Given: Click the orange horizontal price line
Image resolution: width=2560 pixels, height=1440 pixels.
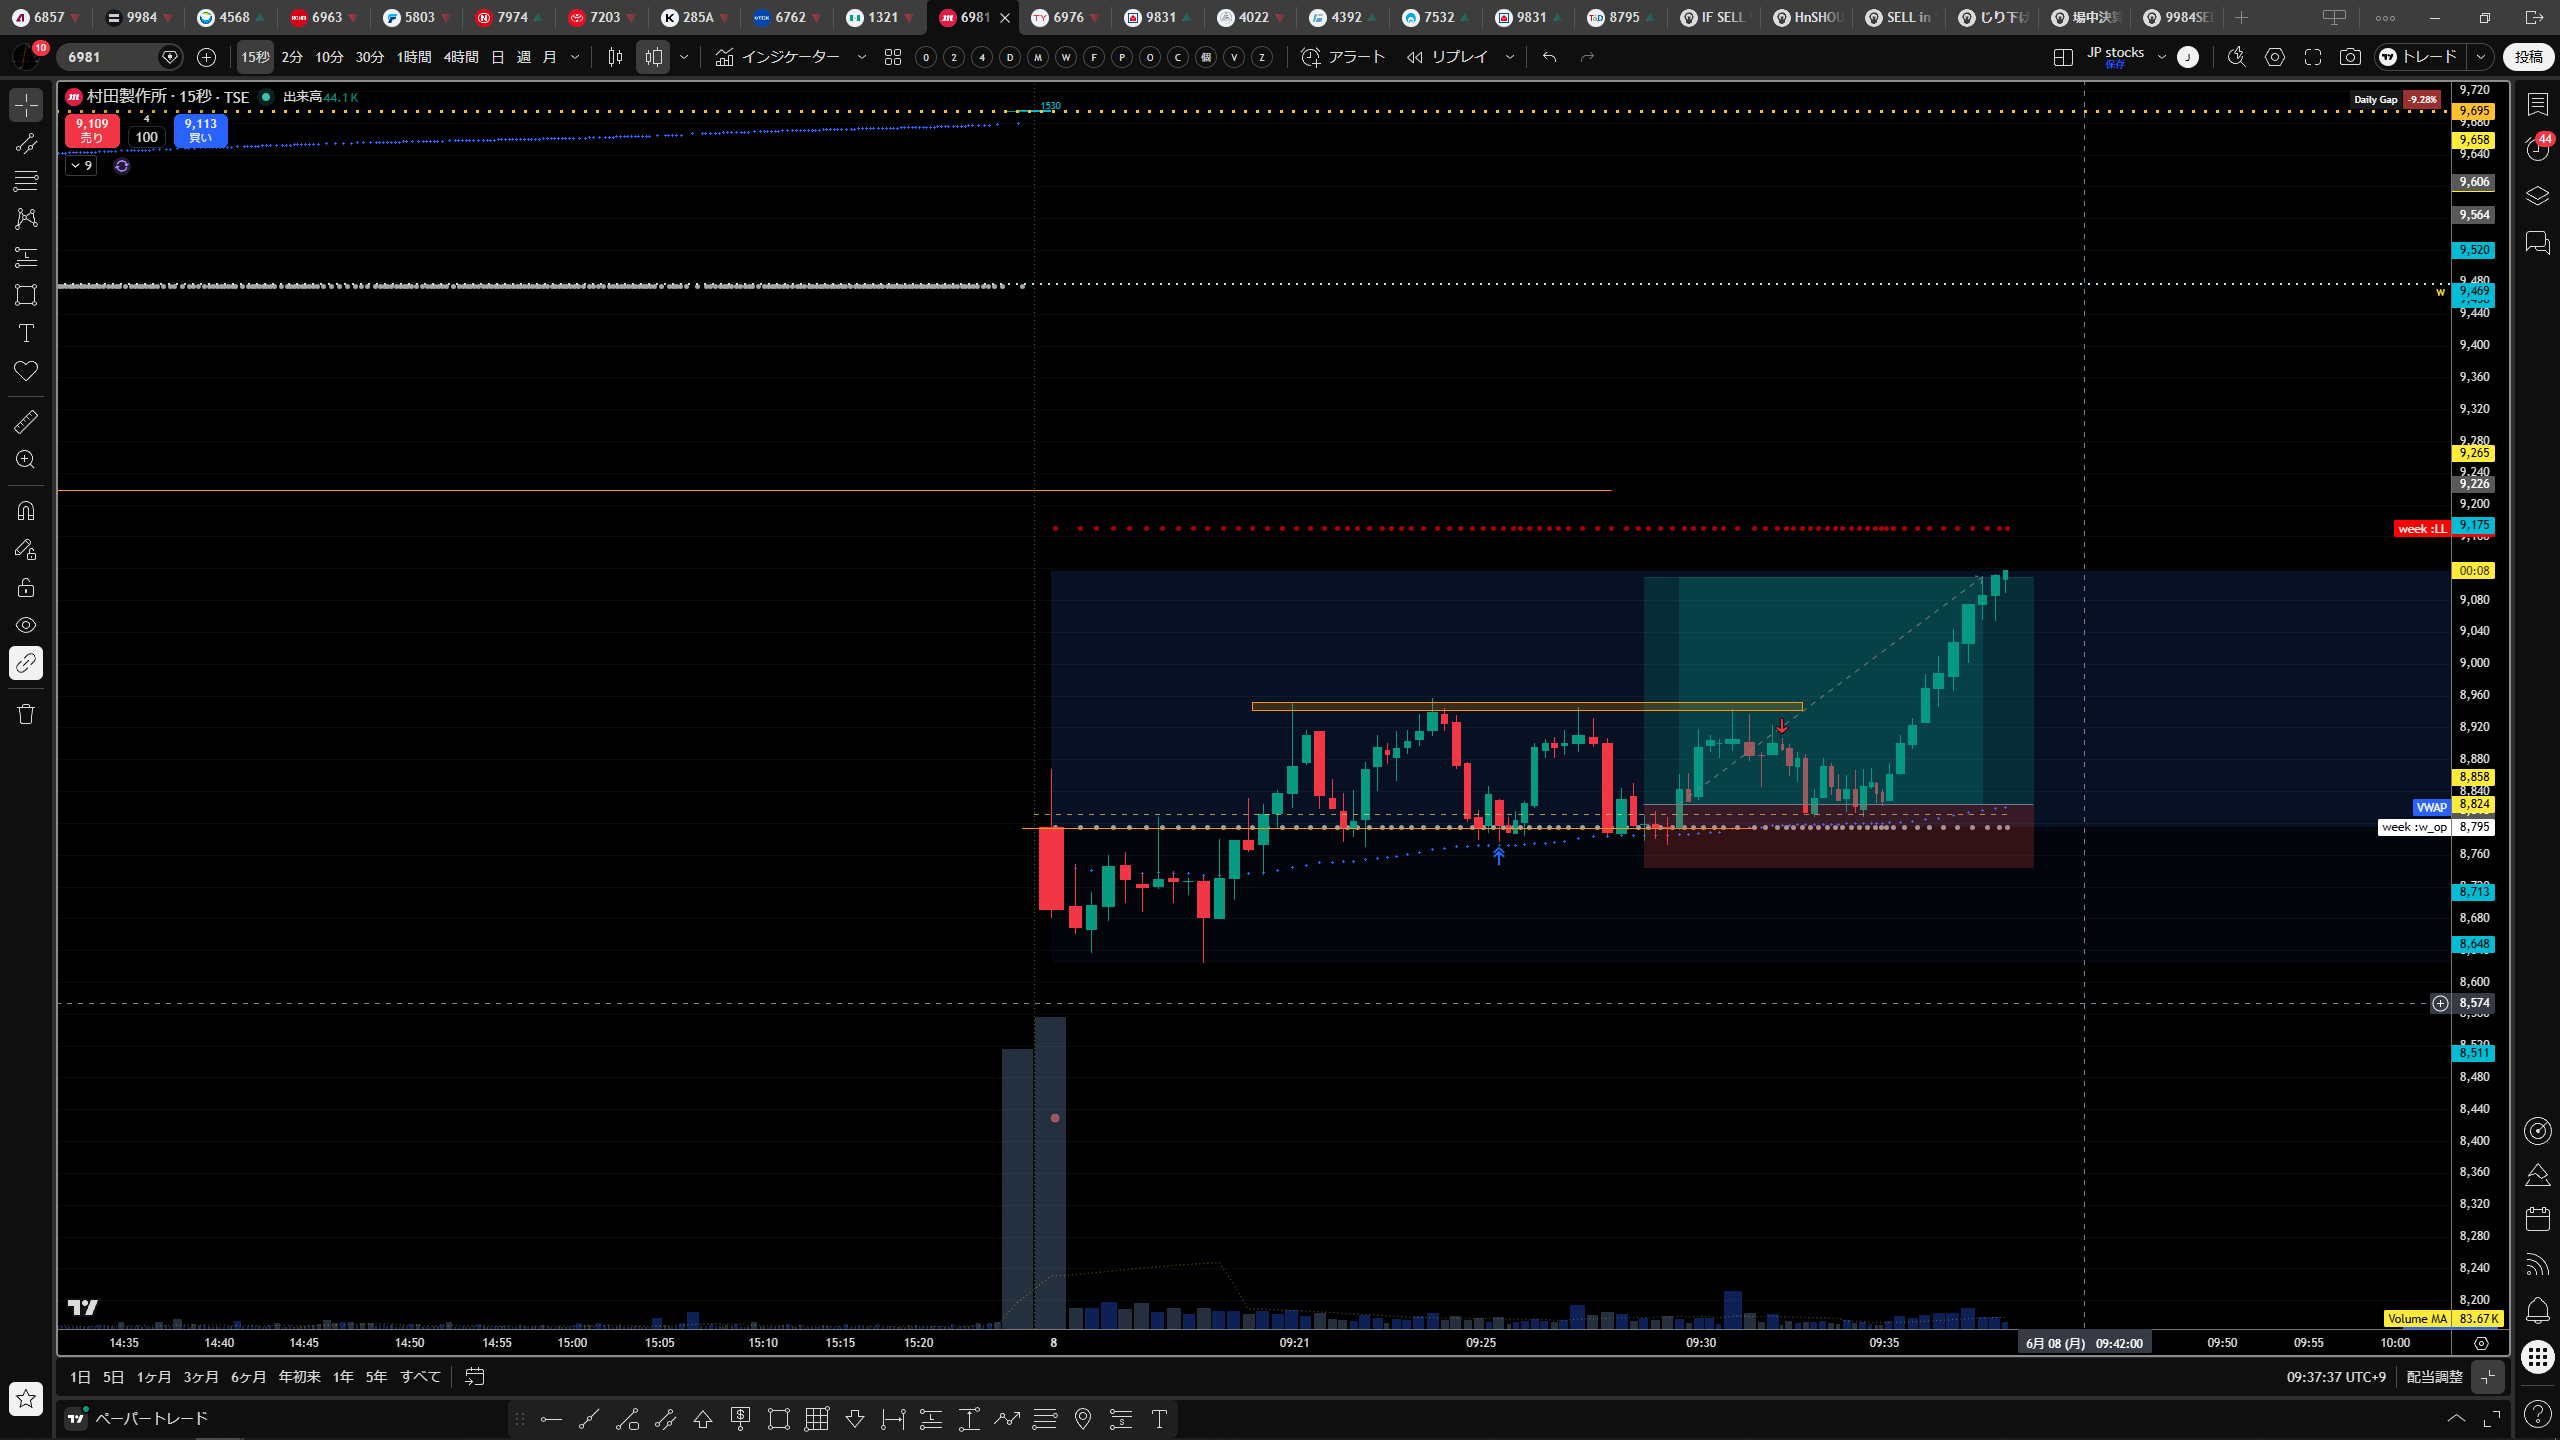Looking at the screenshot, I should [x=834, y=490].
